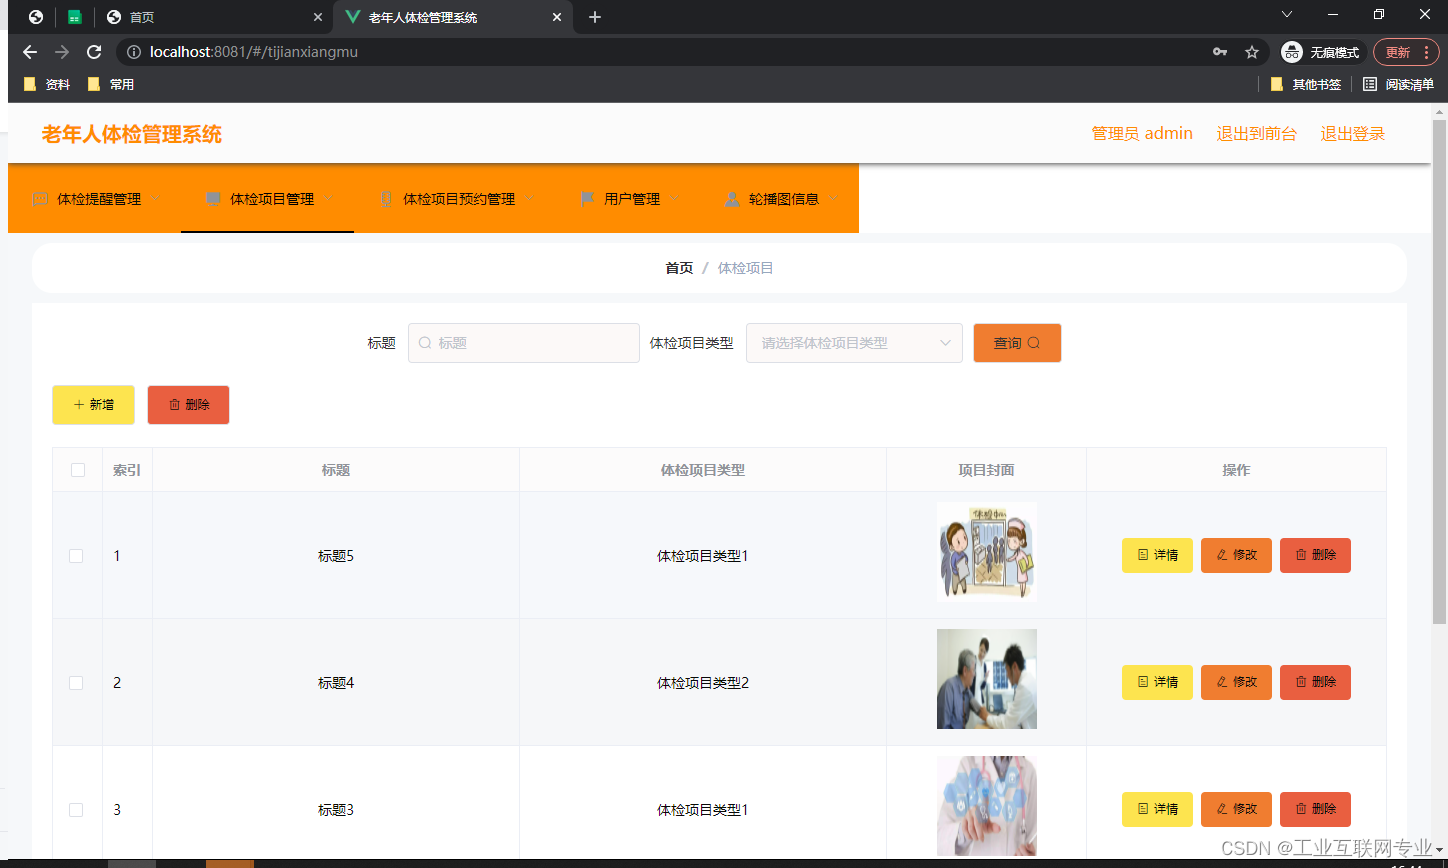Click the 标题5 cell text
The width and height of the screenshot is (1448, 868).
pos(336,556)
